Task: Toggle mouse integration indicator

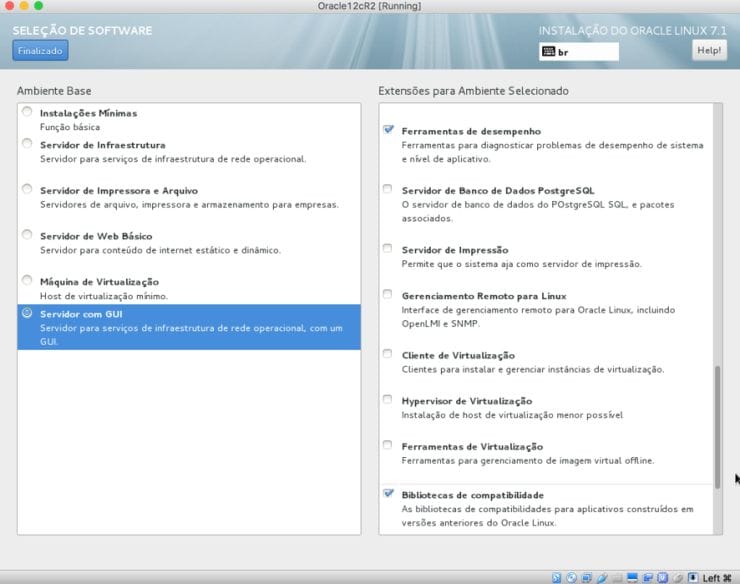Action: tap(678, 578)
